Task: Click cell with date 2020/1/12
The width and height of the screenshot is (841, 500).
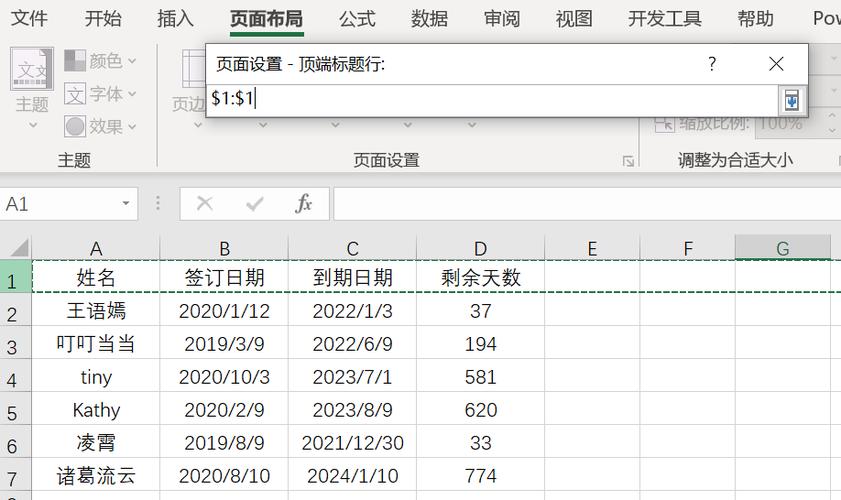Action: tap(224, 310)
